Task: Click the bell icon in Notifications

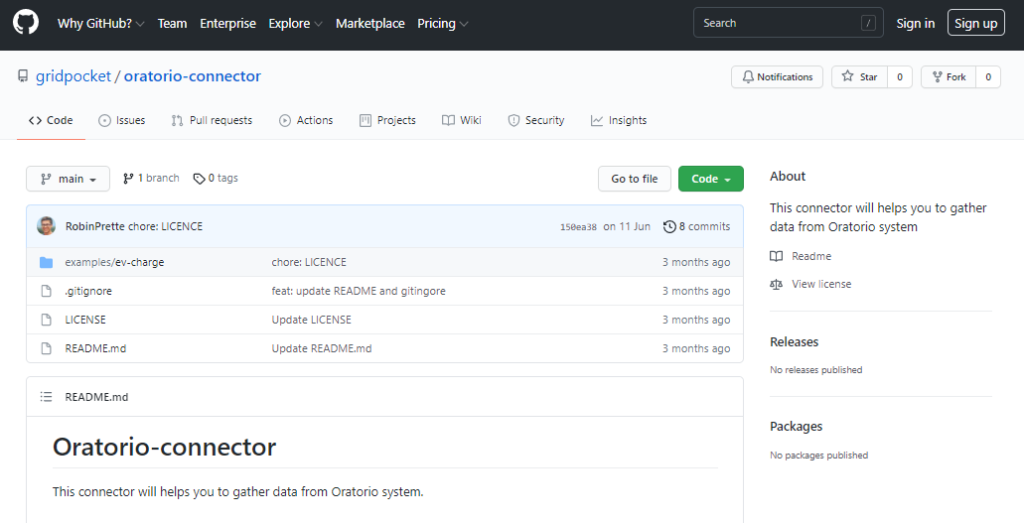Action: tap(748, 77)
